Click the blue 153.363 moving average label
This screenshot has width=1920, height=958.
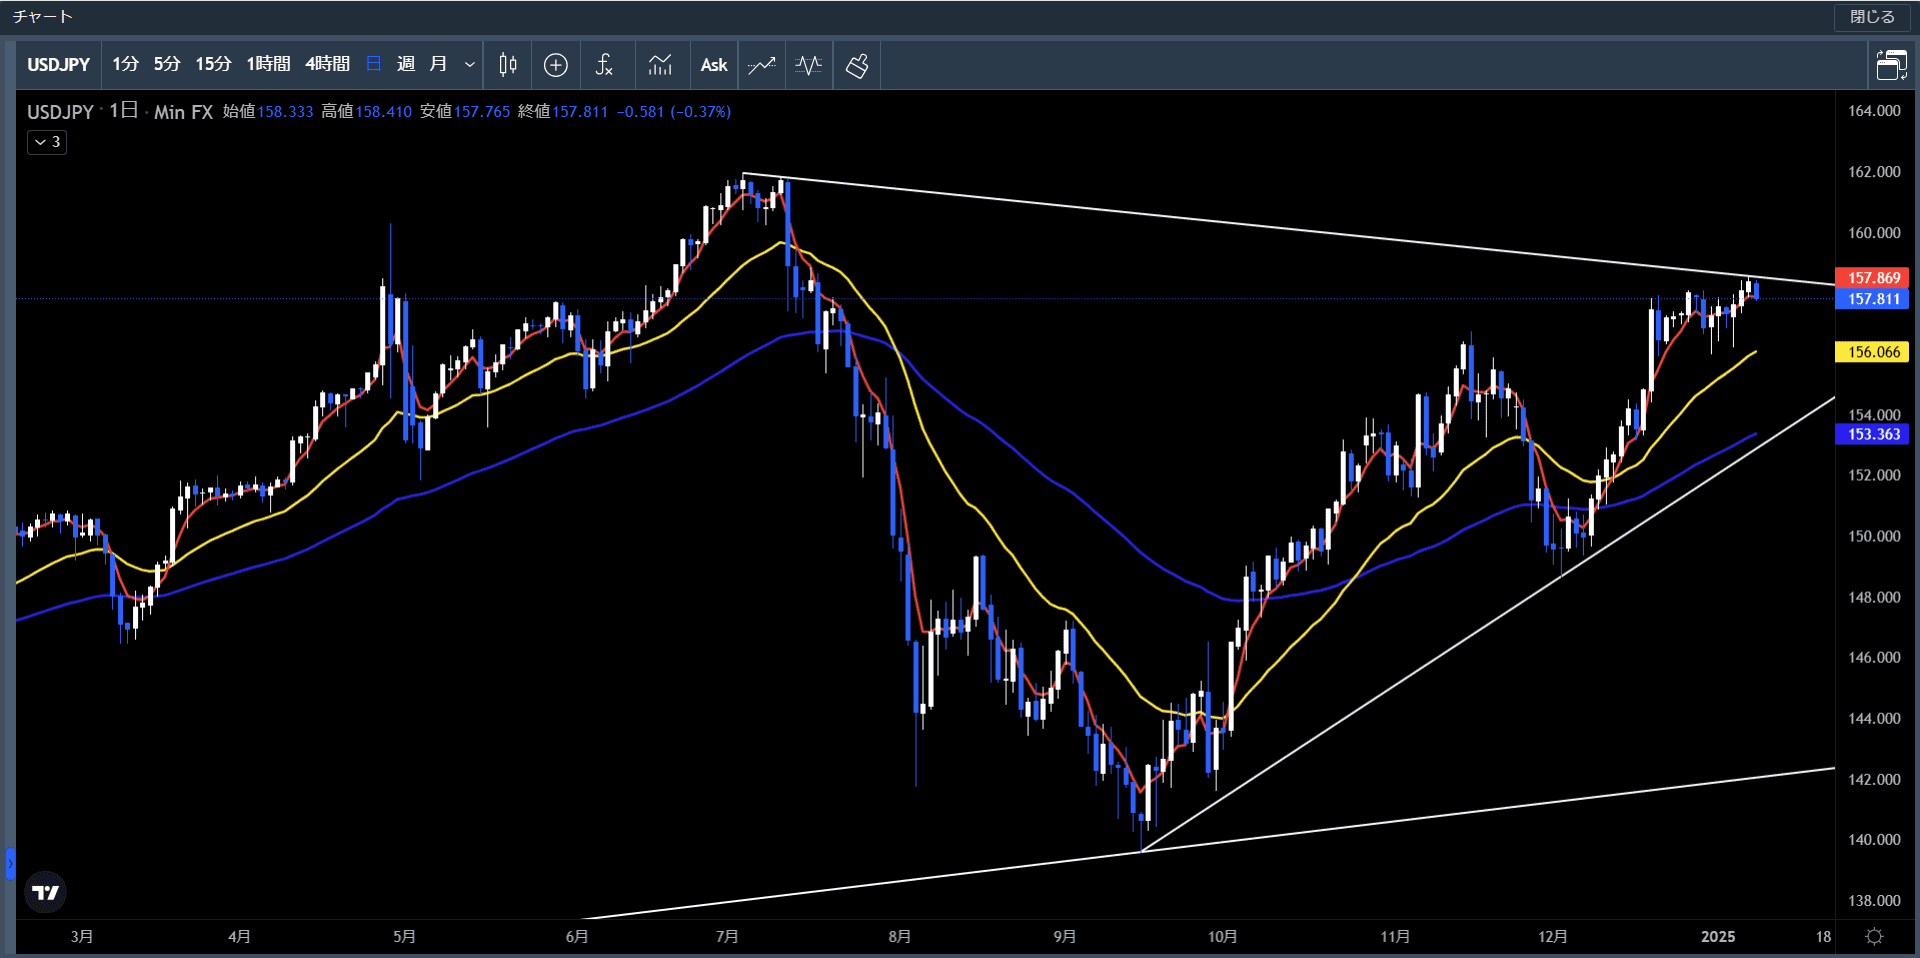coord(1872,434)
